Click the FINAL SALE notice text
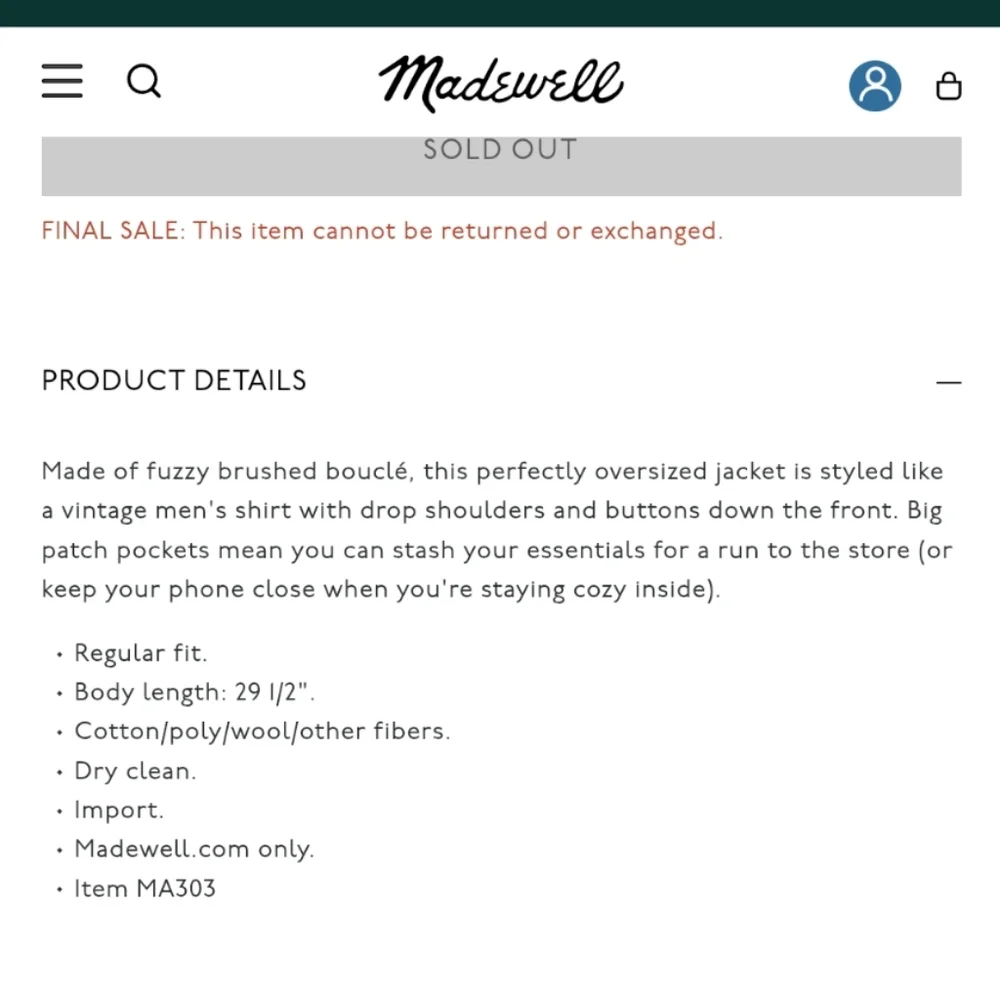Screen dimensions: 1000x1002 [381, 231]
